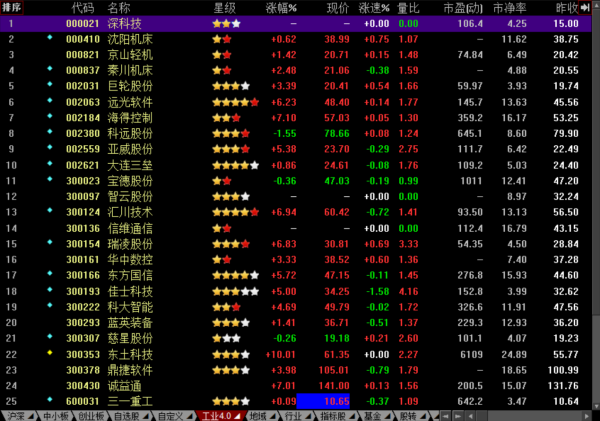Image resolution: width=600 pixels, height=421 pixels.
Task: Open the dropdown triangle on the 行业 tab
Action: tap(308, 416)
